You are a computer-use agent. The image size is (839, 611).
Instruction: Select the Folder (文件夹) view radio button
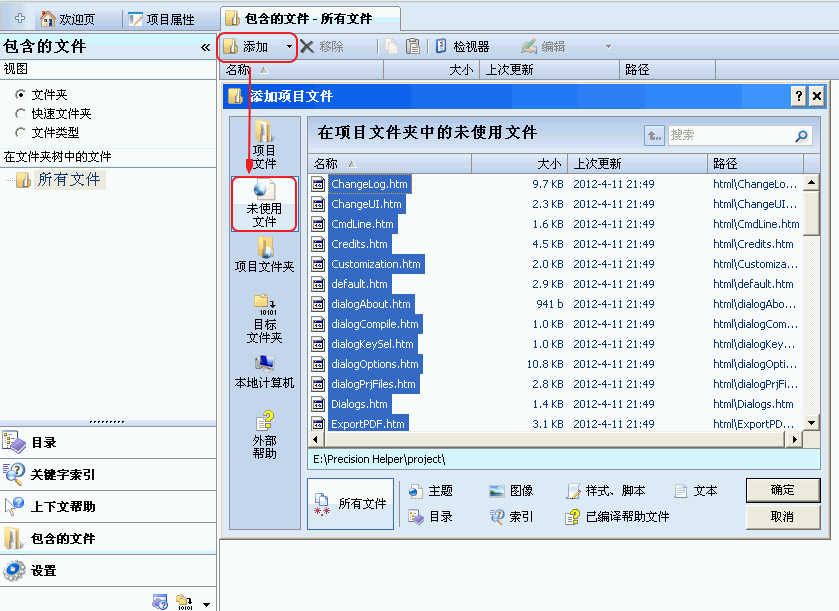click(20, 95)
